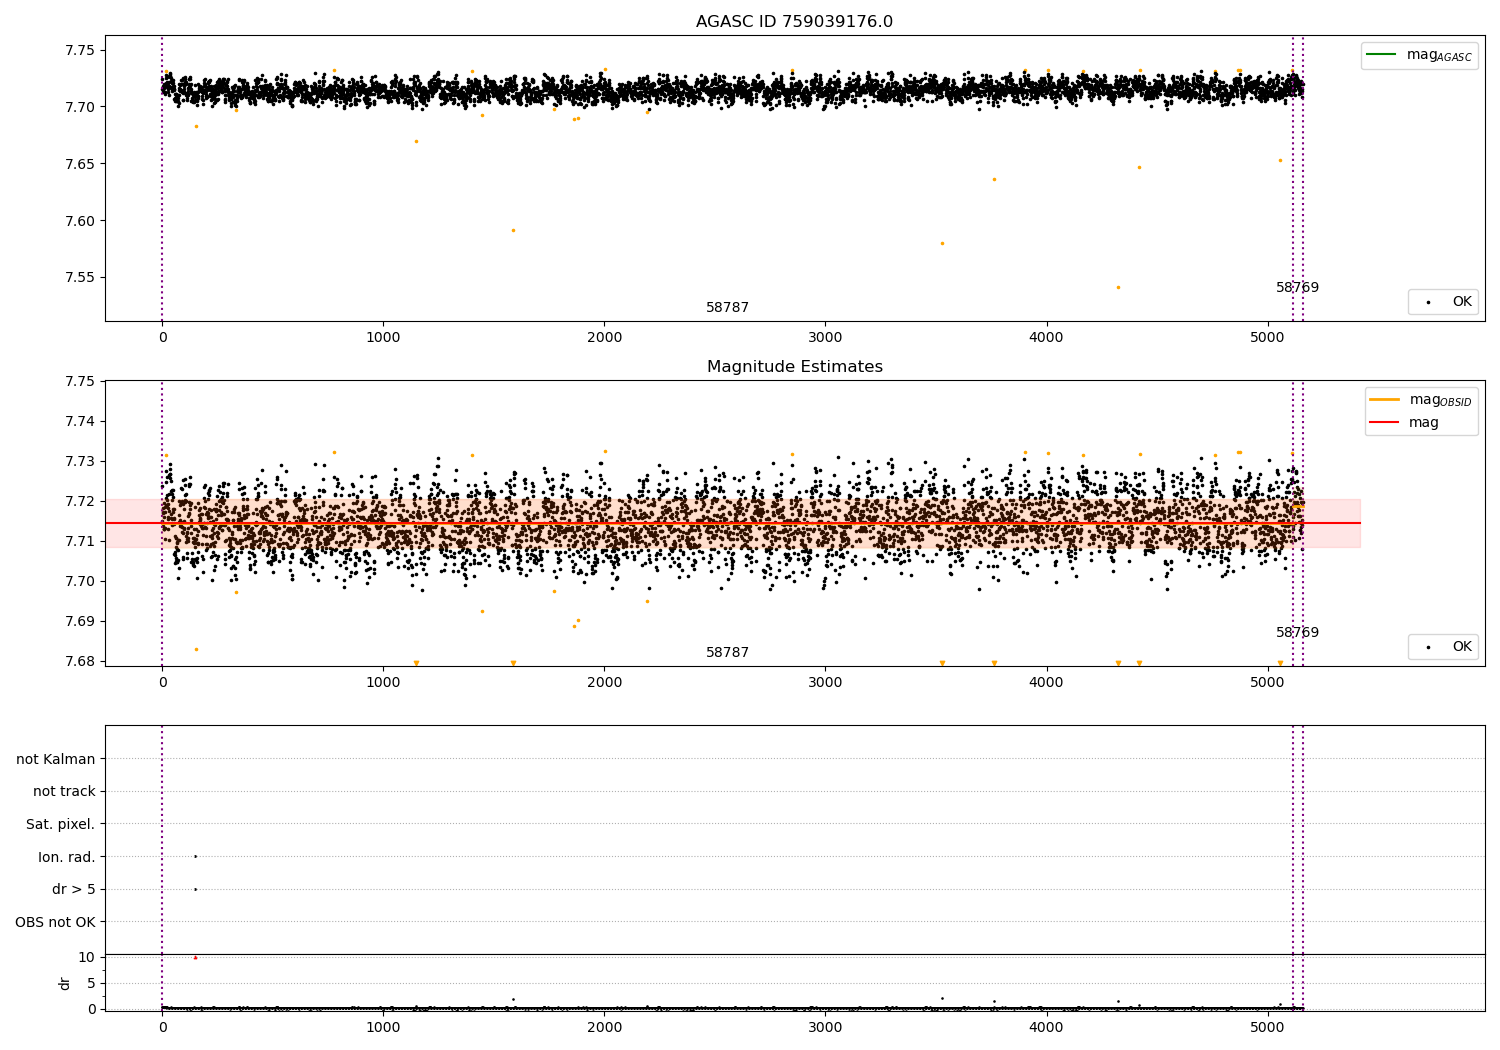Click '3000' x-axis tick under top plot
The image size is (1500, 1050).
(x=825, y=338)
